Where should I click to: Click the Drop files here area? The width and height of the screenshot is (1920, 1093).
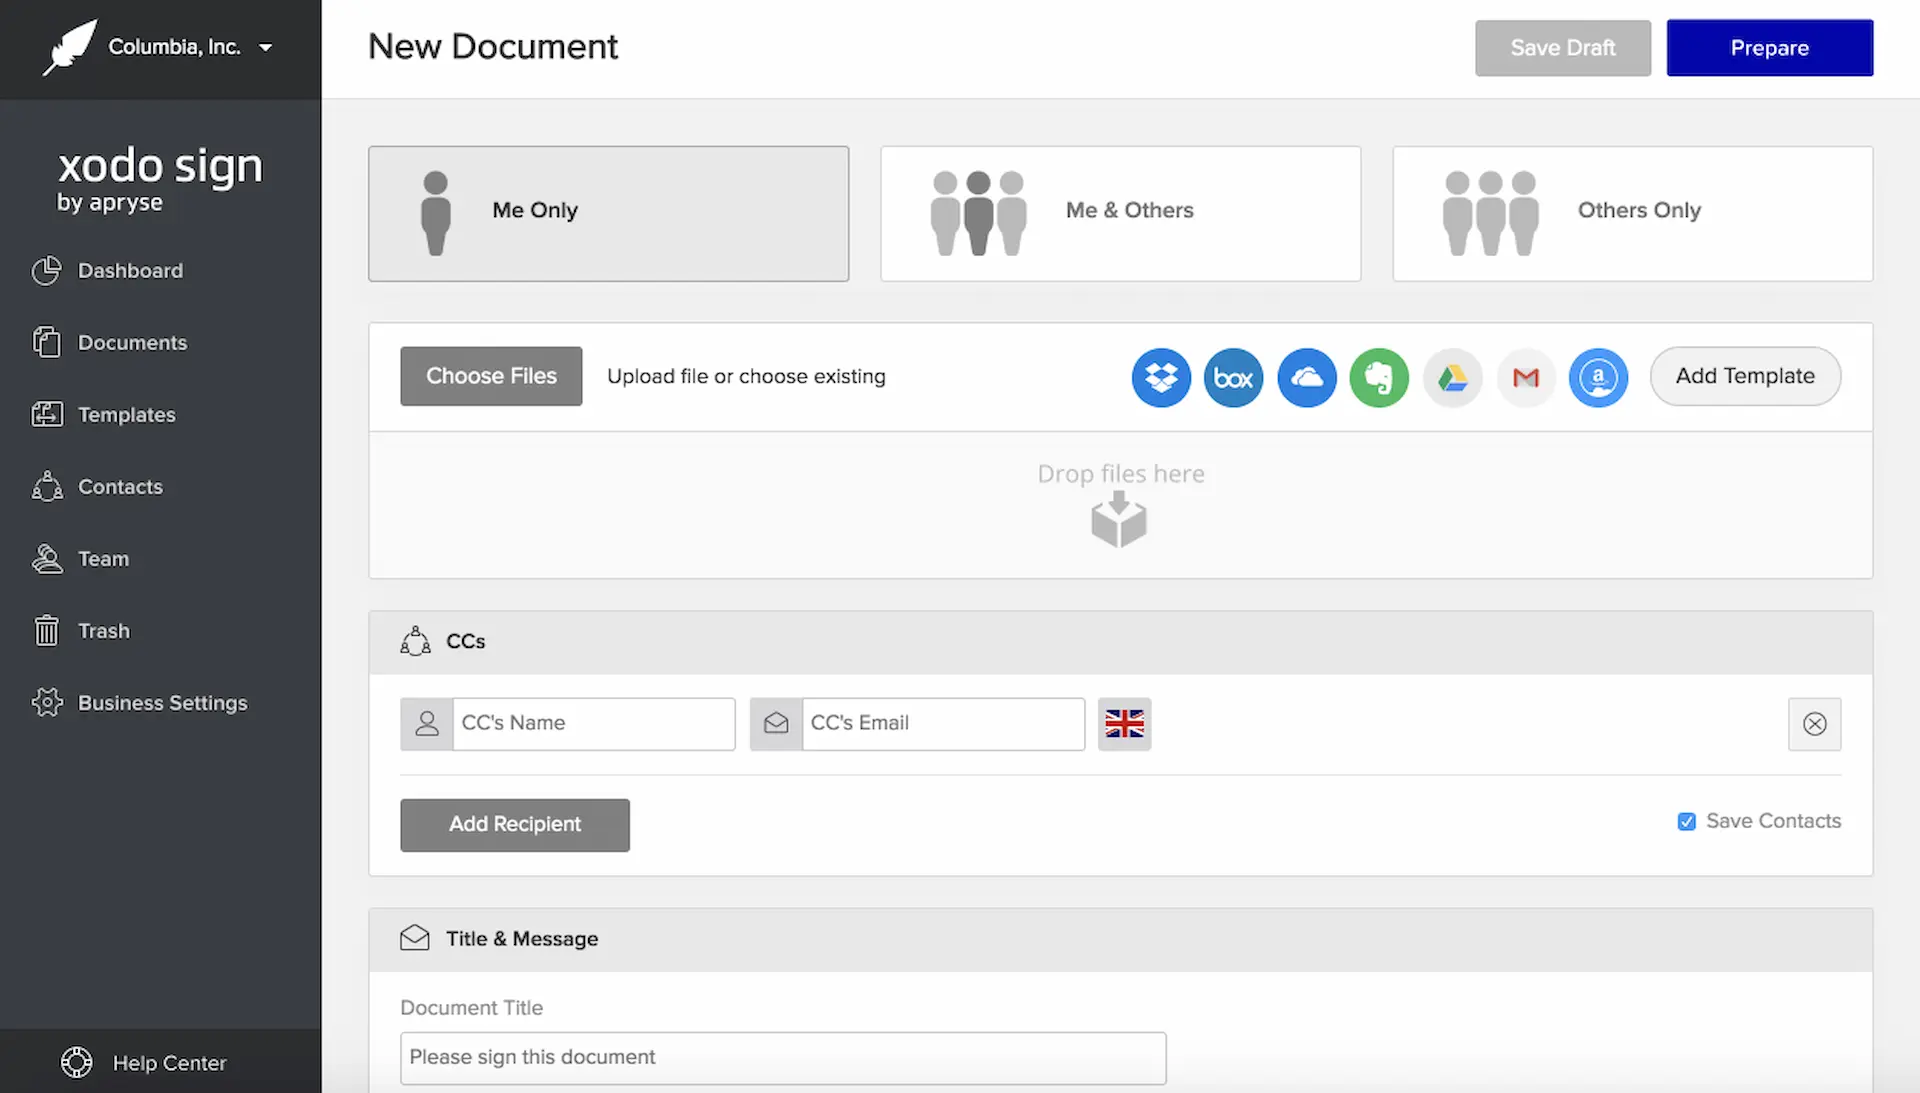[1120, 505]
